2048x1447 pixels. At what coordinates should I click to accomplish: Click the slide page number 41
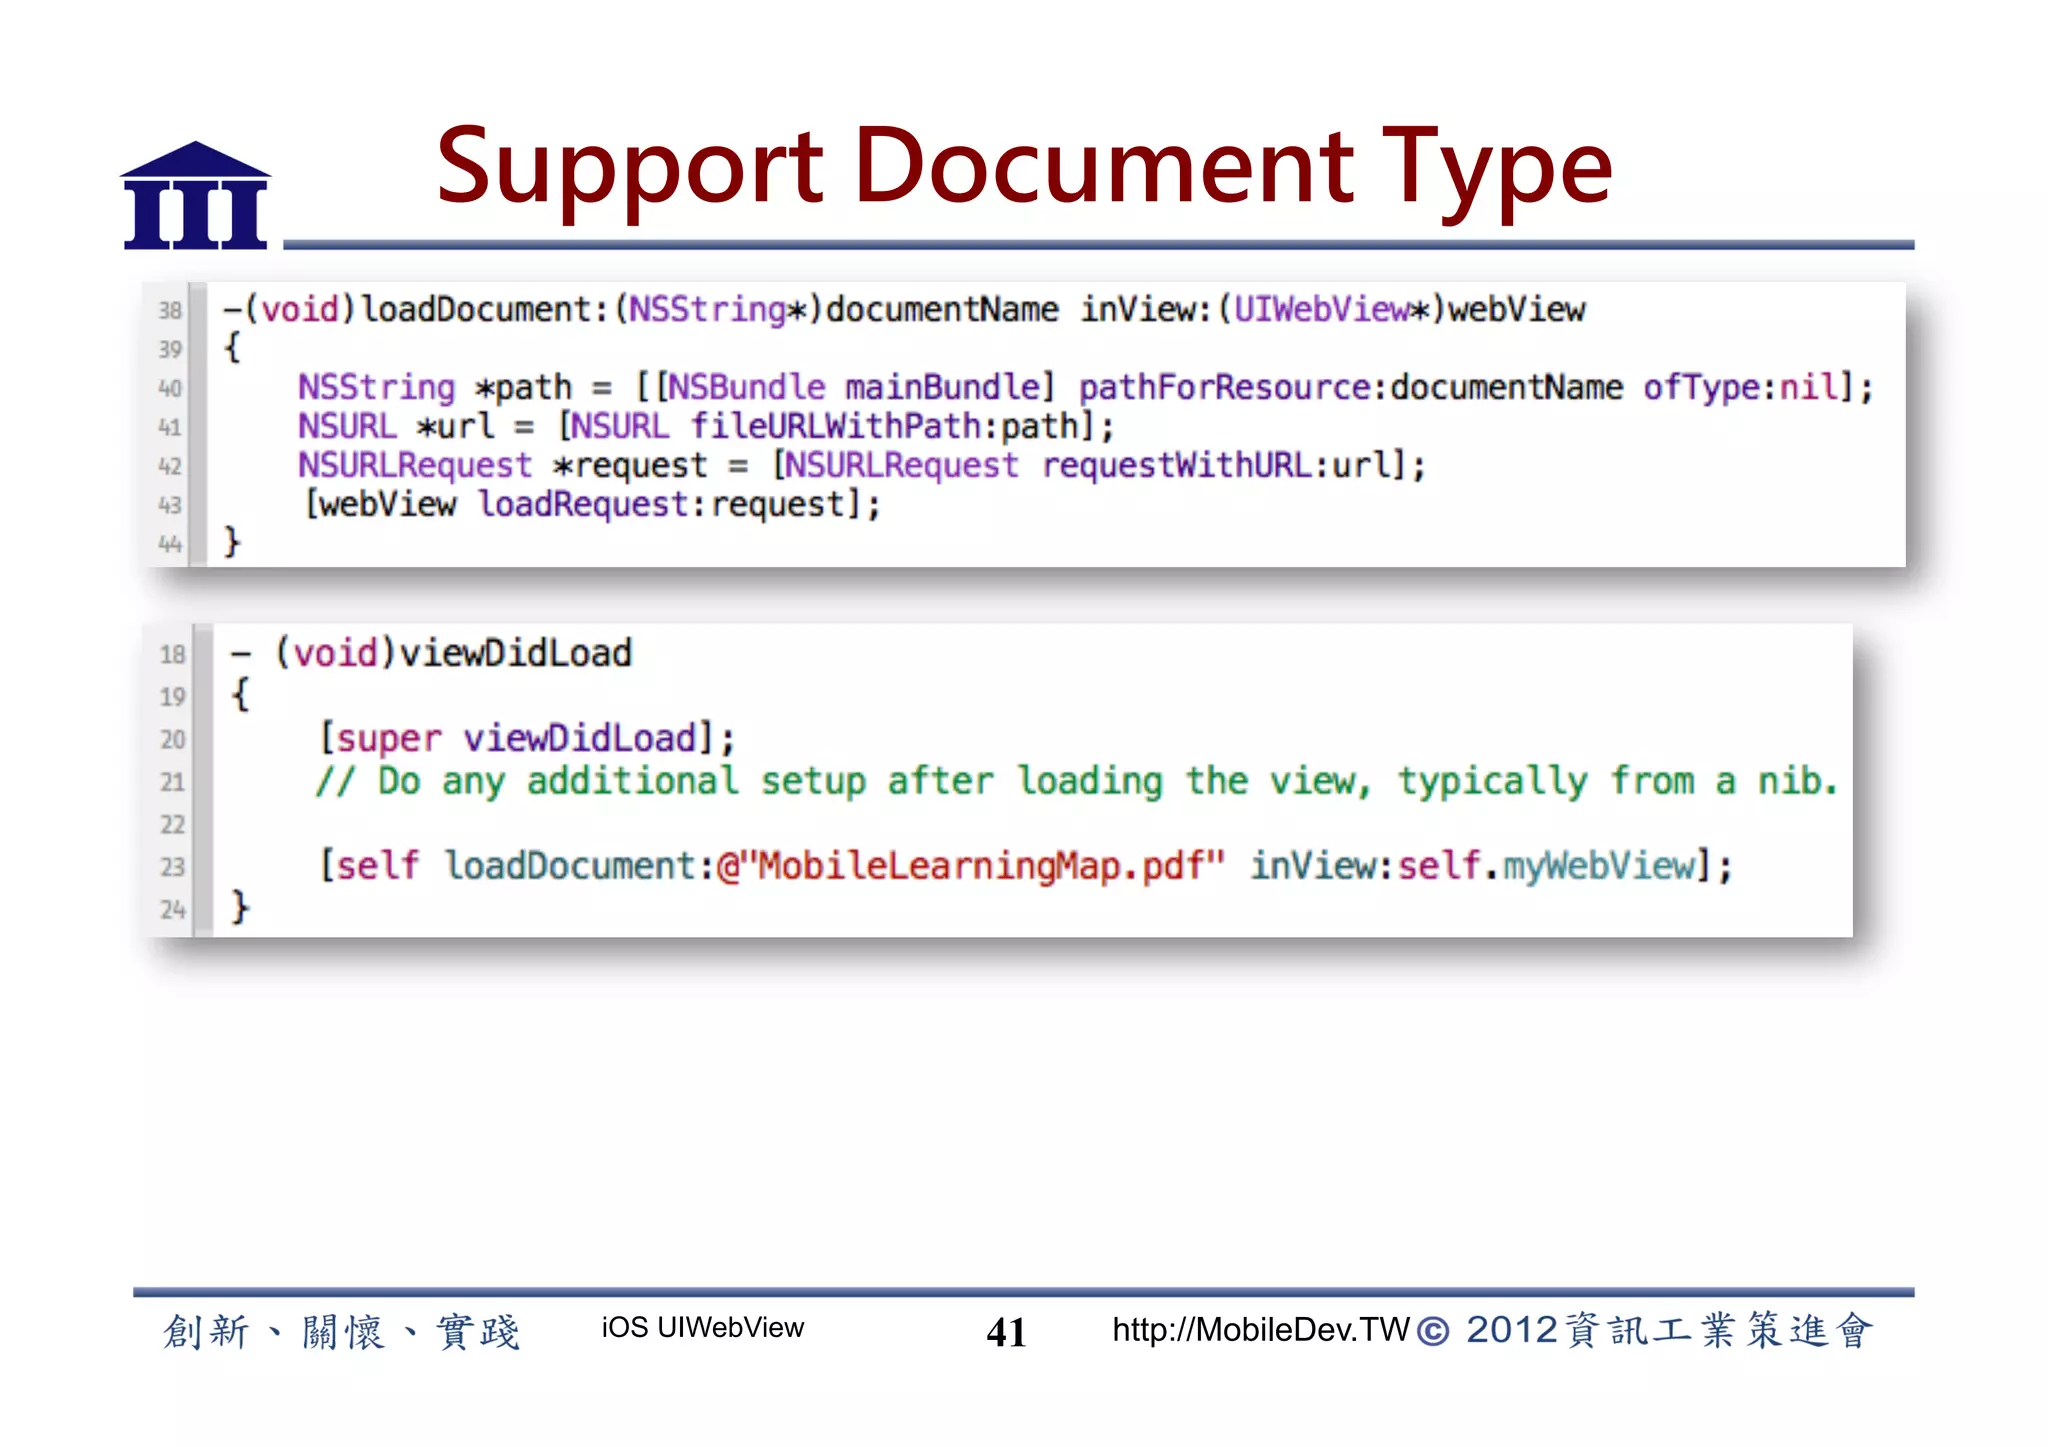[1006, 1332]
